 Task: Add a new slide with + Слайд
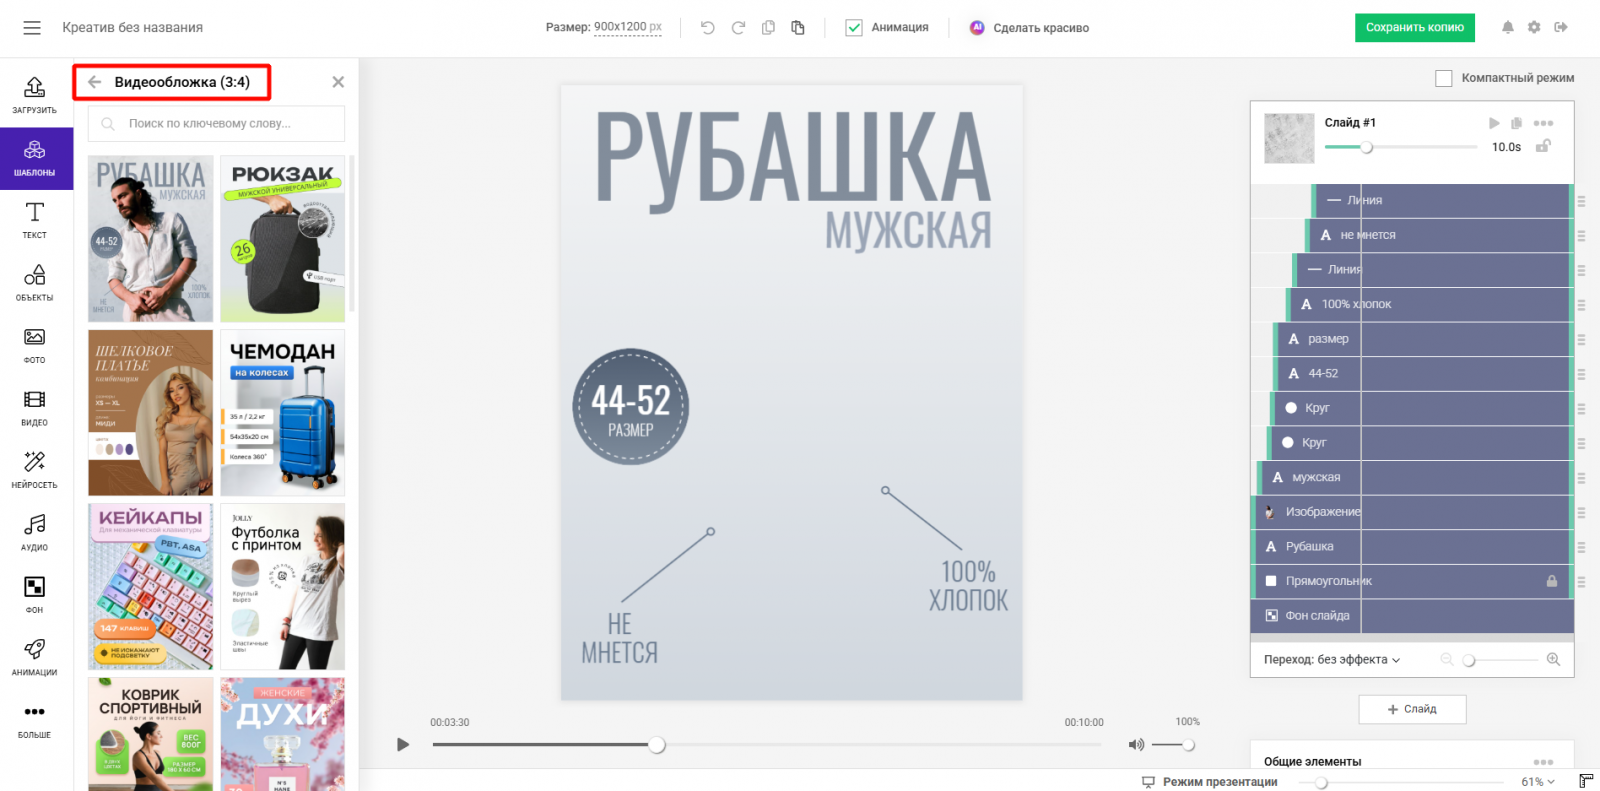coord(1412,709)
